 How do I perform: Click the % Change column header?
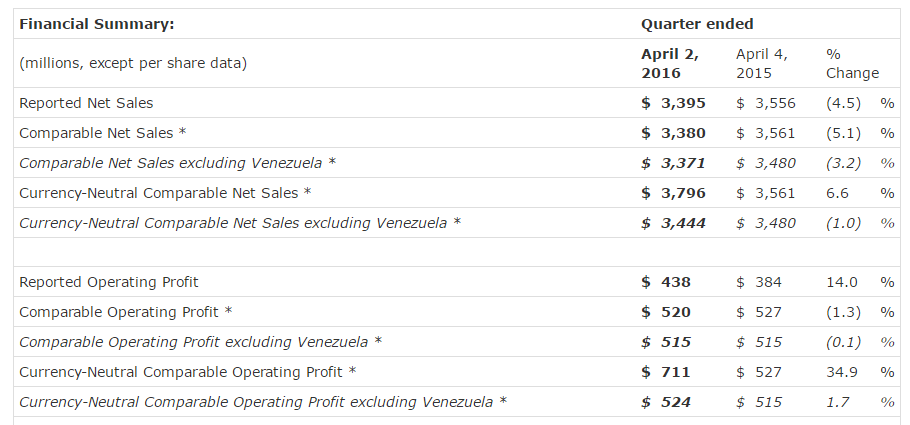853,63
